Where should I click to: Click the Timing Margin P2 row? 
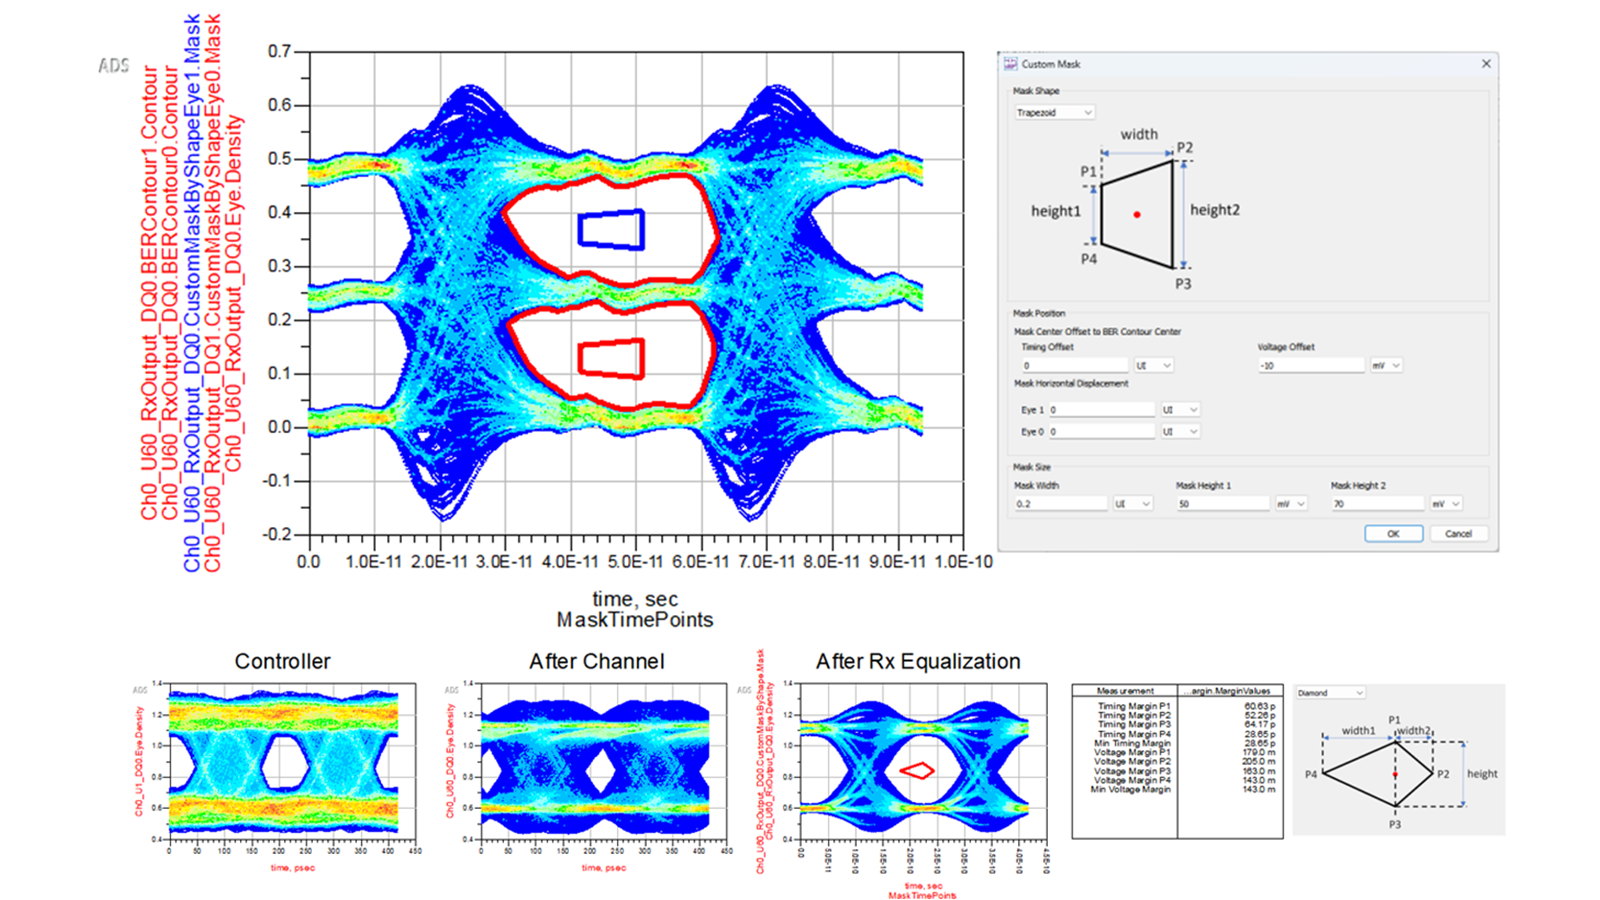coord(1177,715)
